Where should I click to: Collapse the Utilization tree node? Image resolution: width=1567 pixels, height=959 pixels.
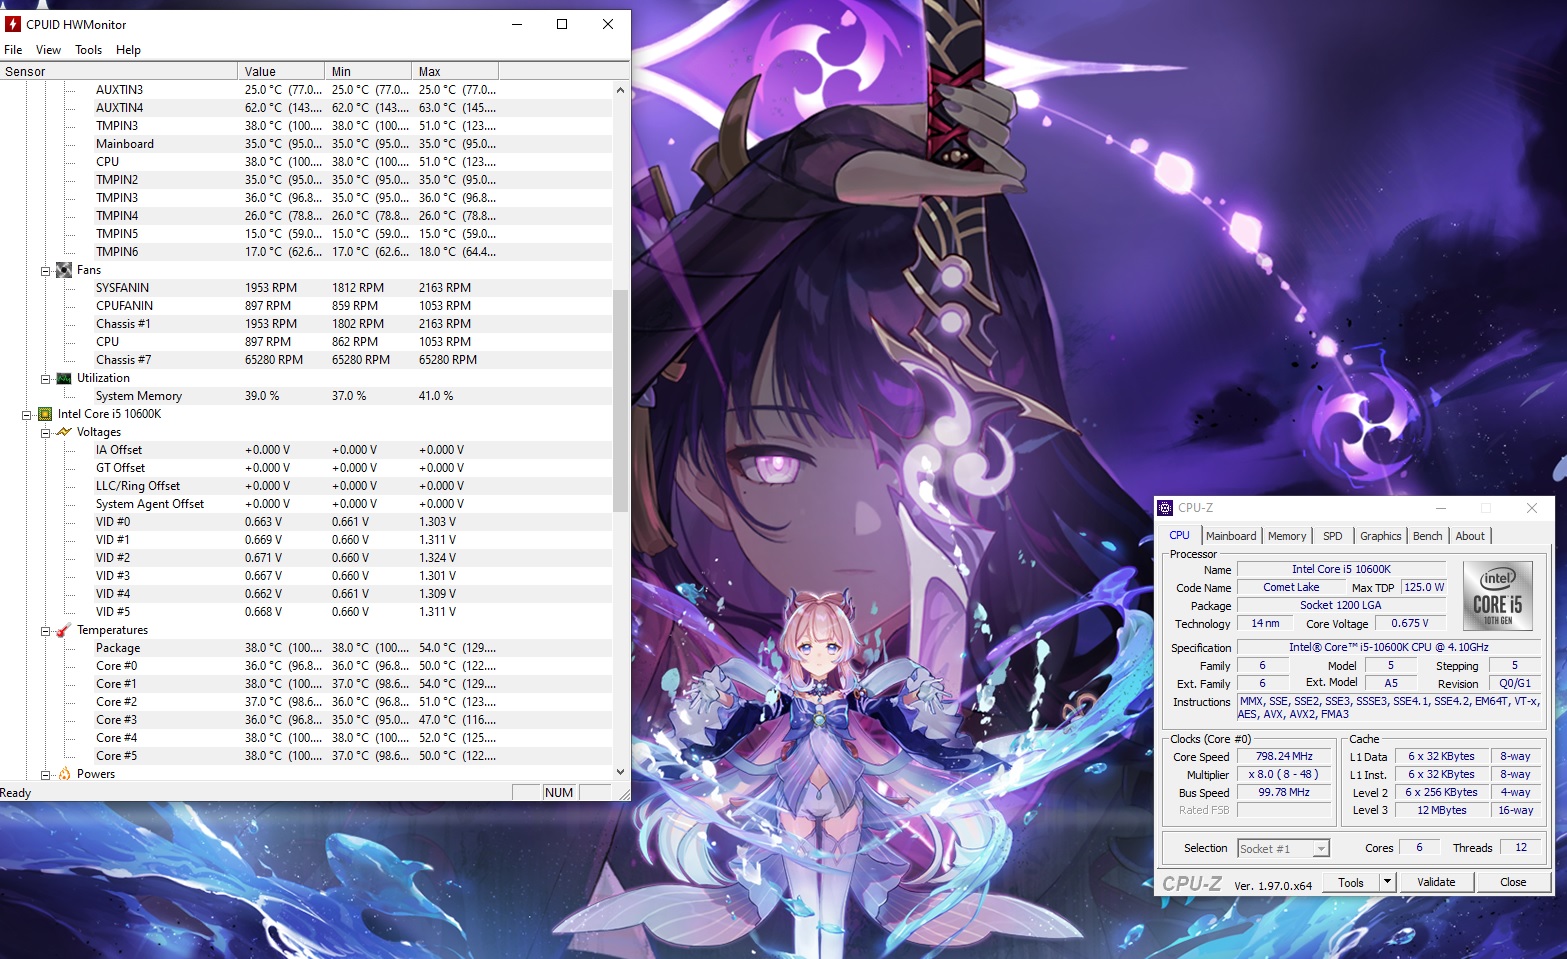click(45, 378)
